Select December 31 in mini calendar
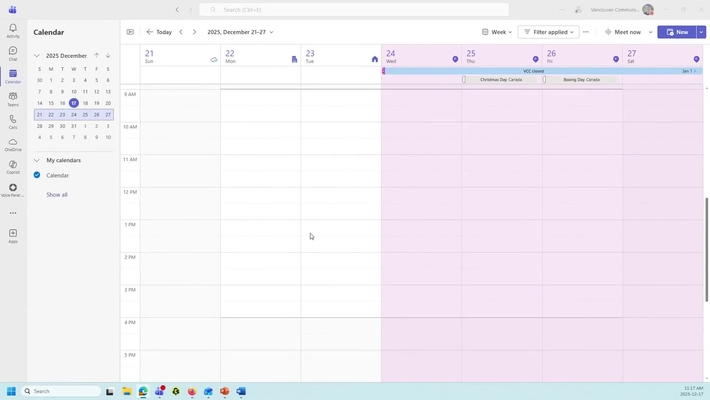The width and height of the screenshot is (710, 400). coord(73,126)
